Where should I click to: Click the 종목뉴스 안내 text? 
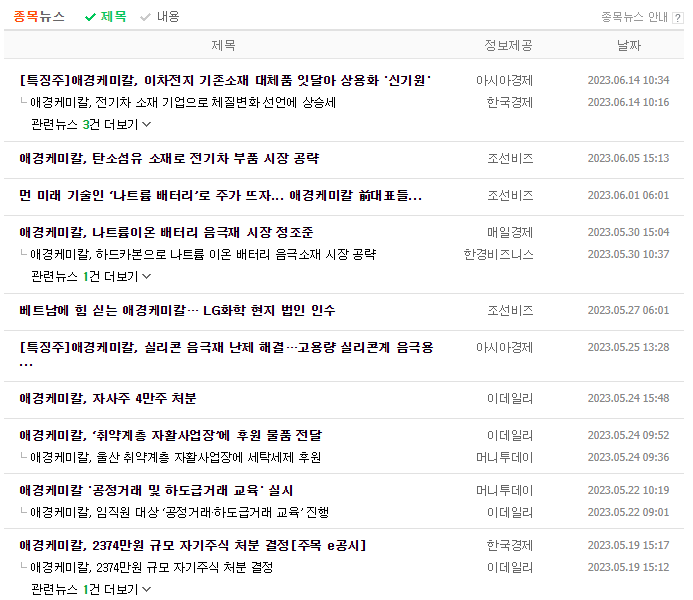coord(634,17)
